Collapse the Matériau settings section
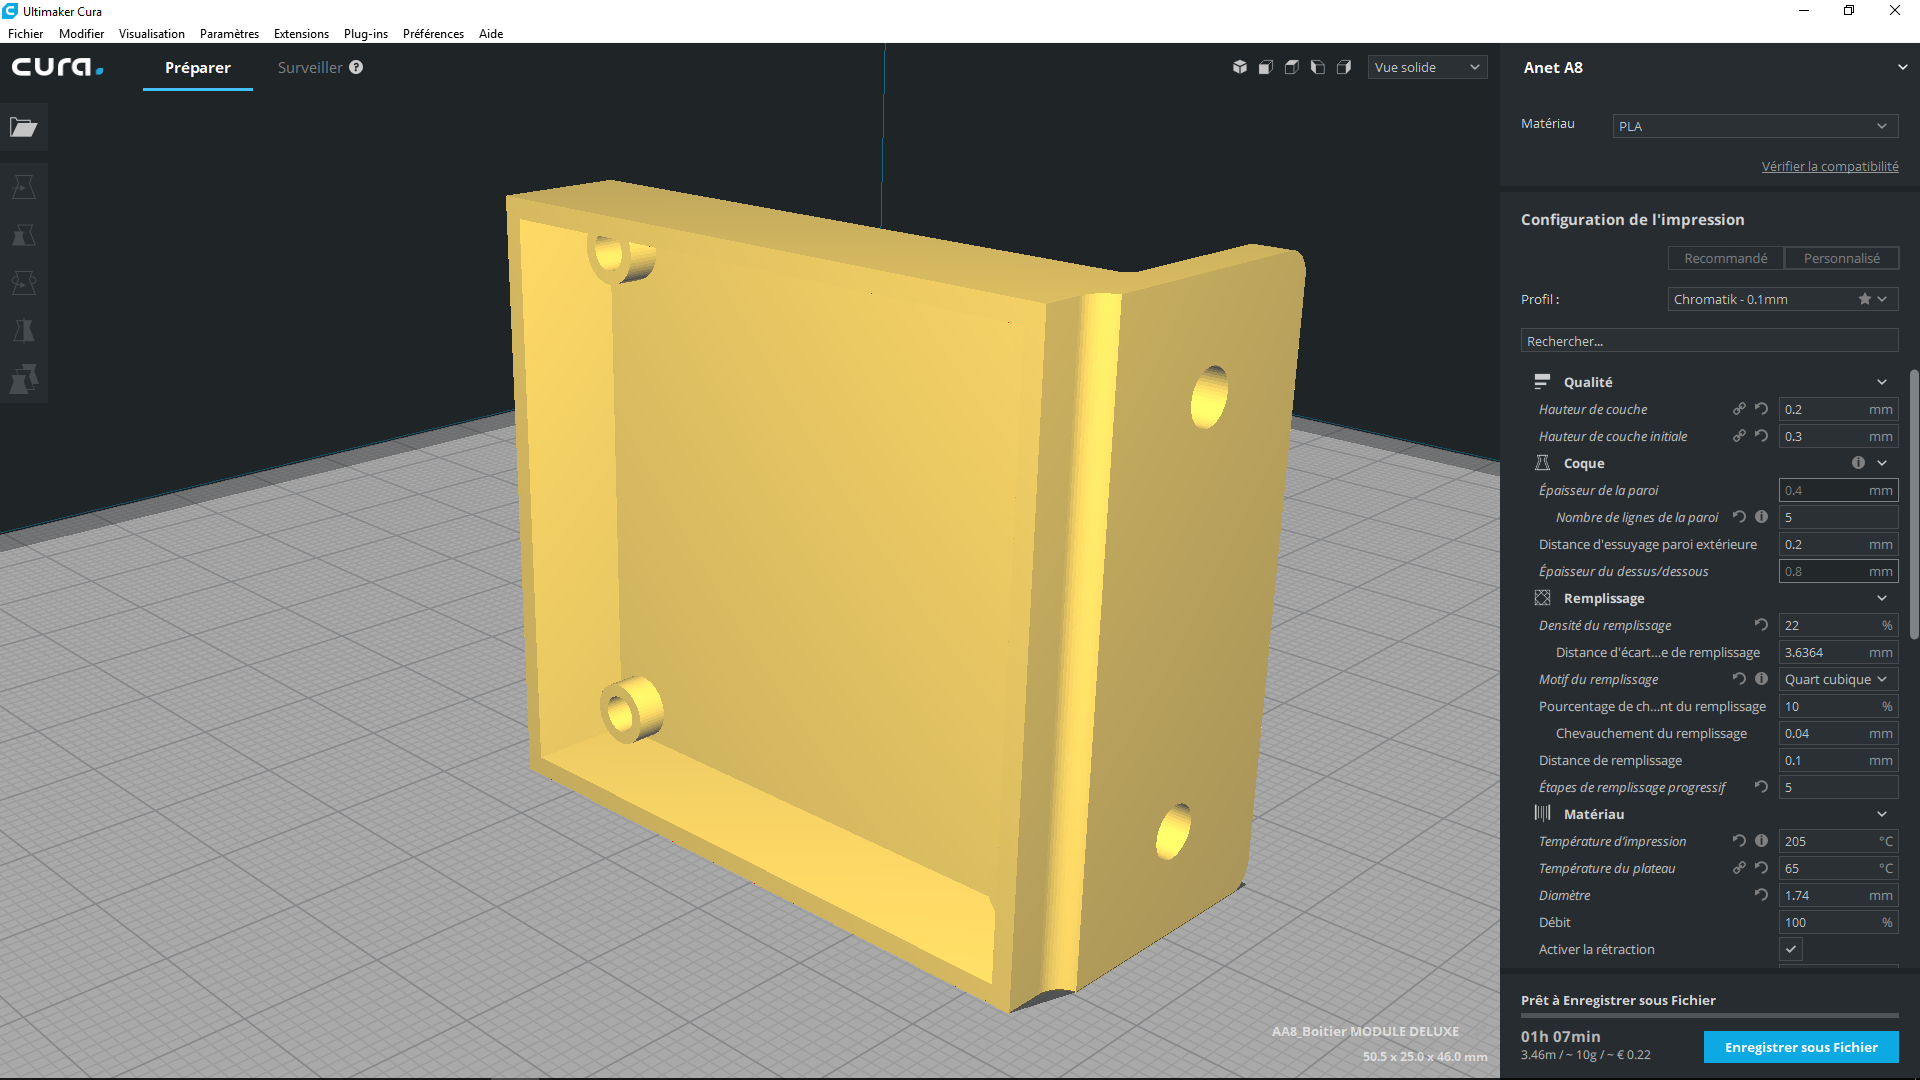 pyautogui.click(x=1882, y=814)
